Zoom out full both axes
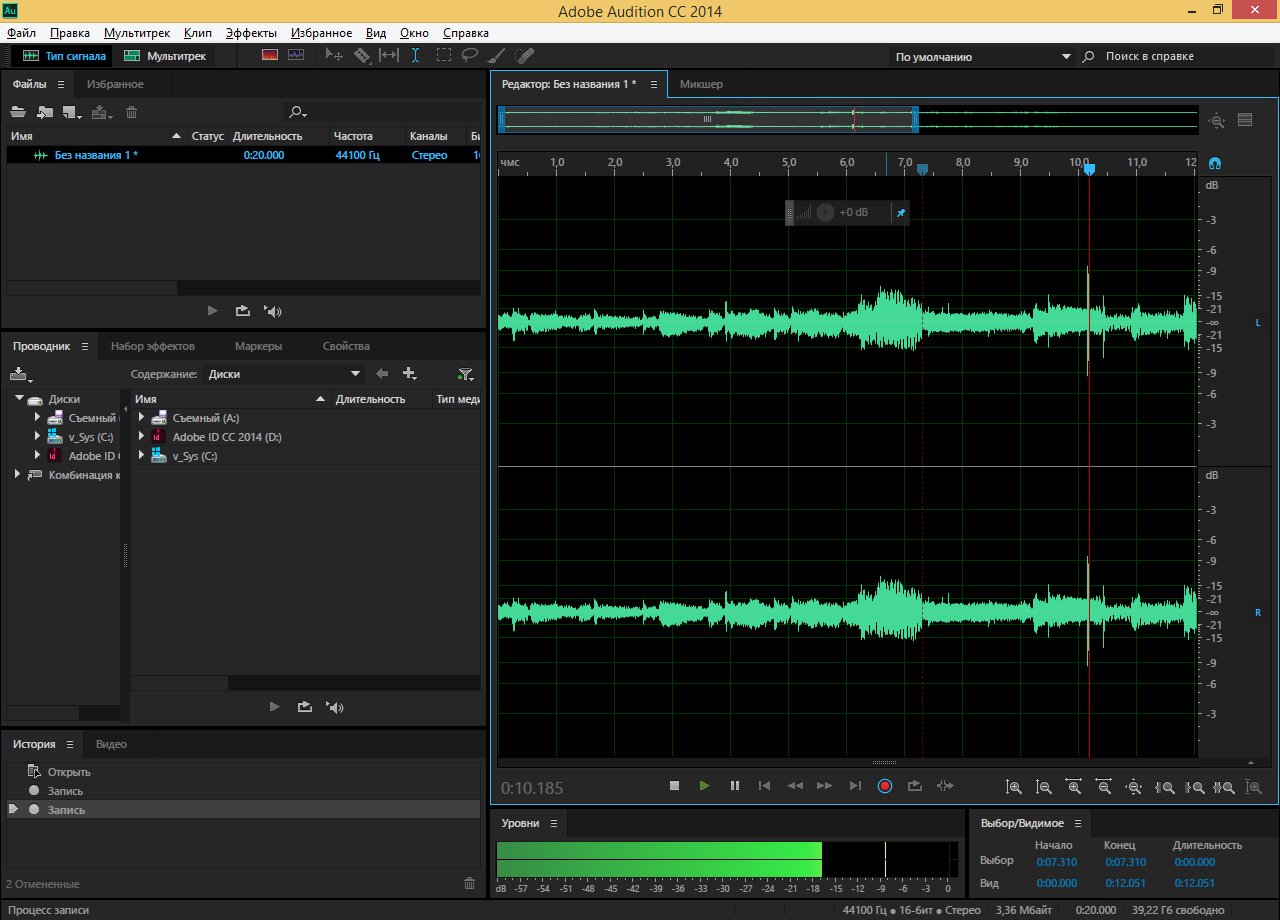Screen dimensions: 1280x920 (x=1134, y=787)
